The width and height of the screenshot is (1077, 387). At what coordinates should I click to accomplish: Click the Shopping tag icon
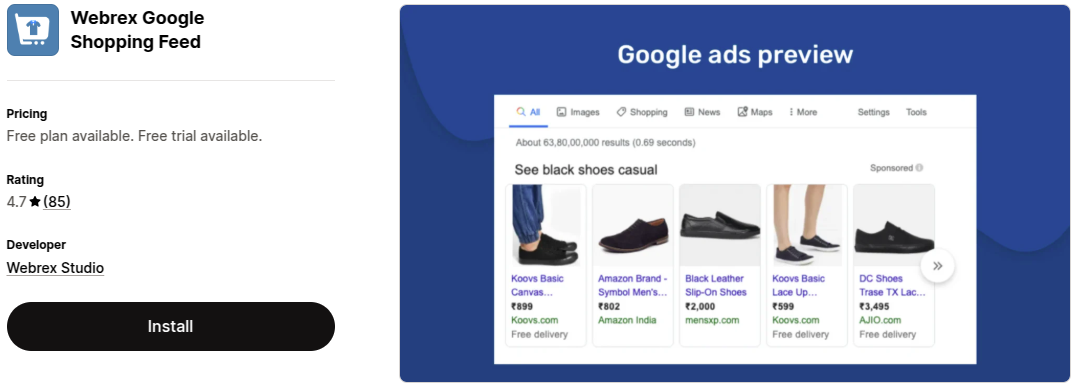(x=621, y=111)
